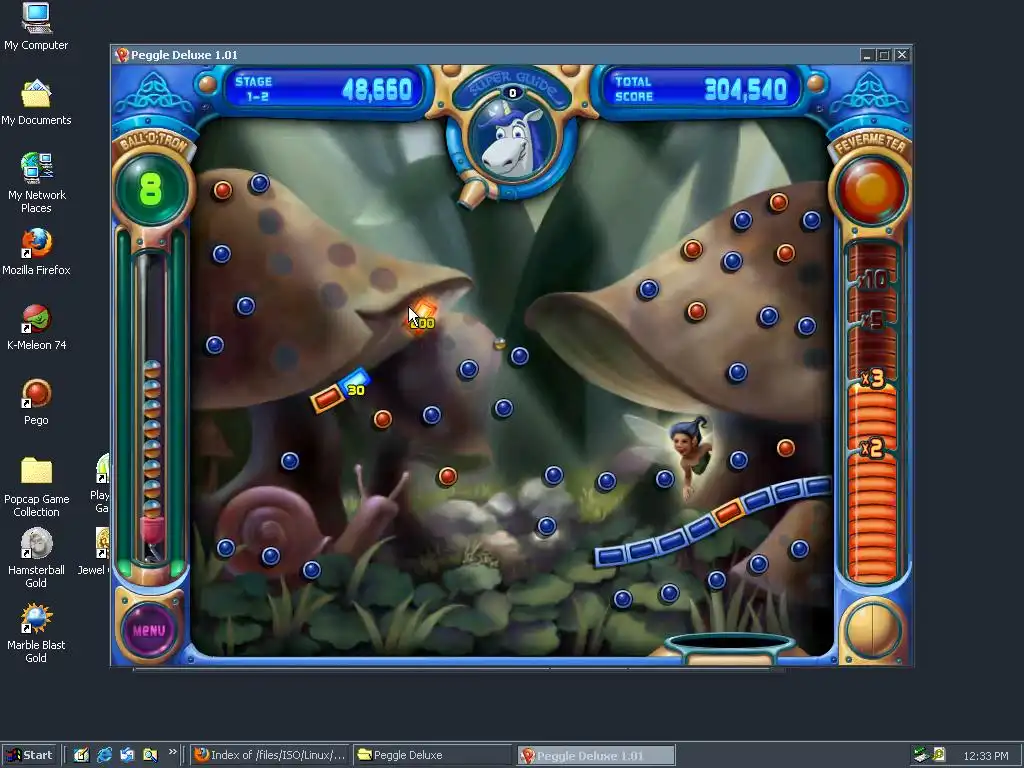Click the orange brick peg in the curved blue row
Screen dimensions: 1024x768
(728, 511)
